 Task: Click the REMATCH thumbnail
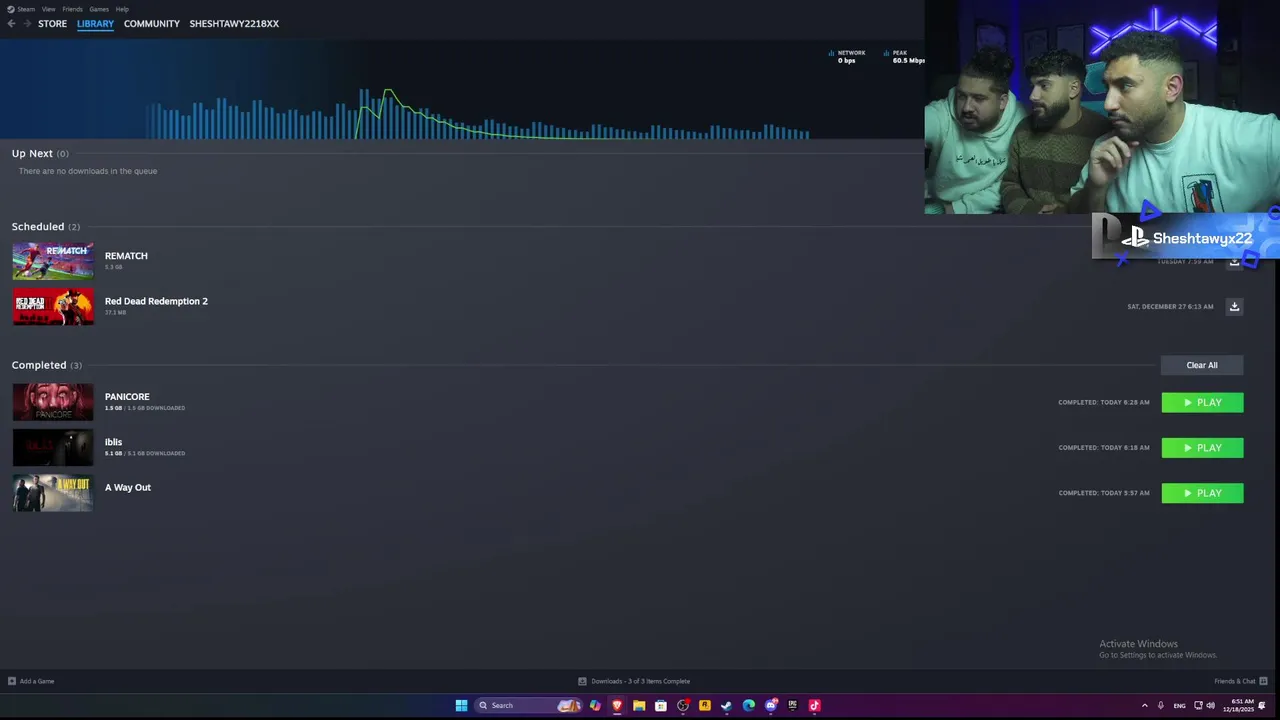pyautogui.click(x=53, y=261)
